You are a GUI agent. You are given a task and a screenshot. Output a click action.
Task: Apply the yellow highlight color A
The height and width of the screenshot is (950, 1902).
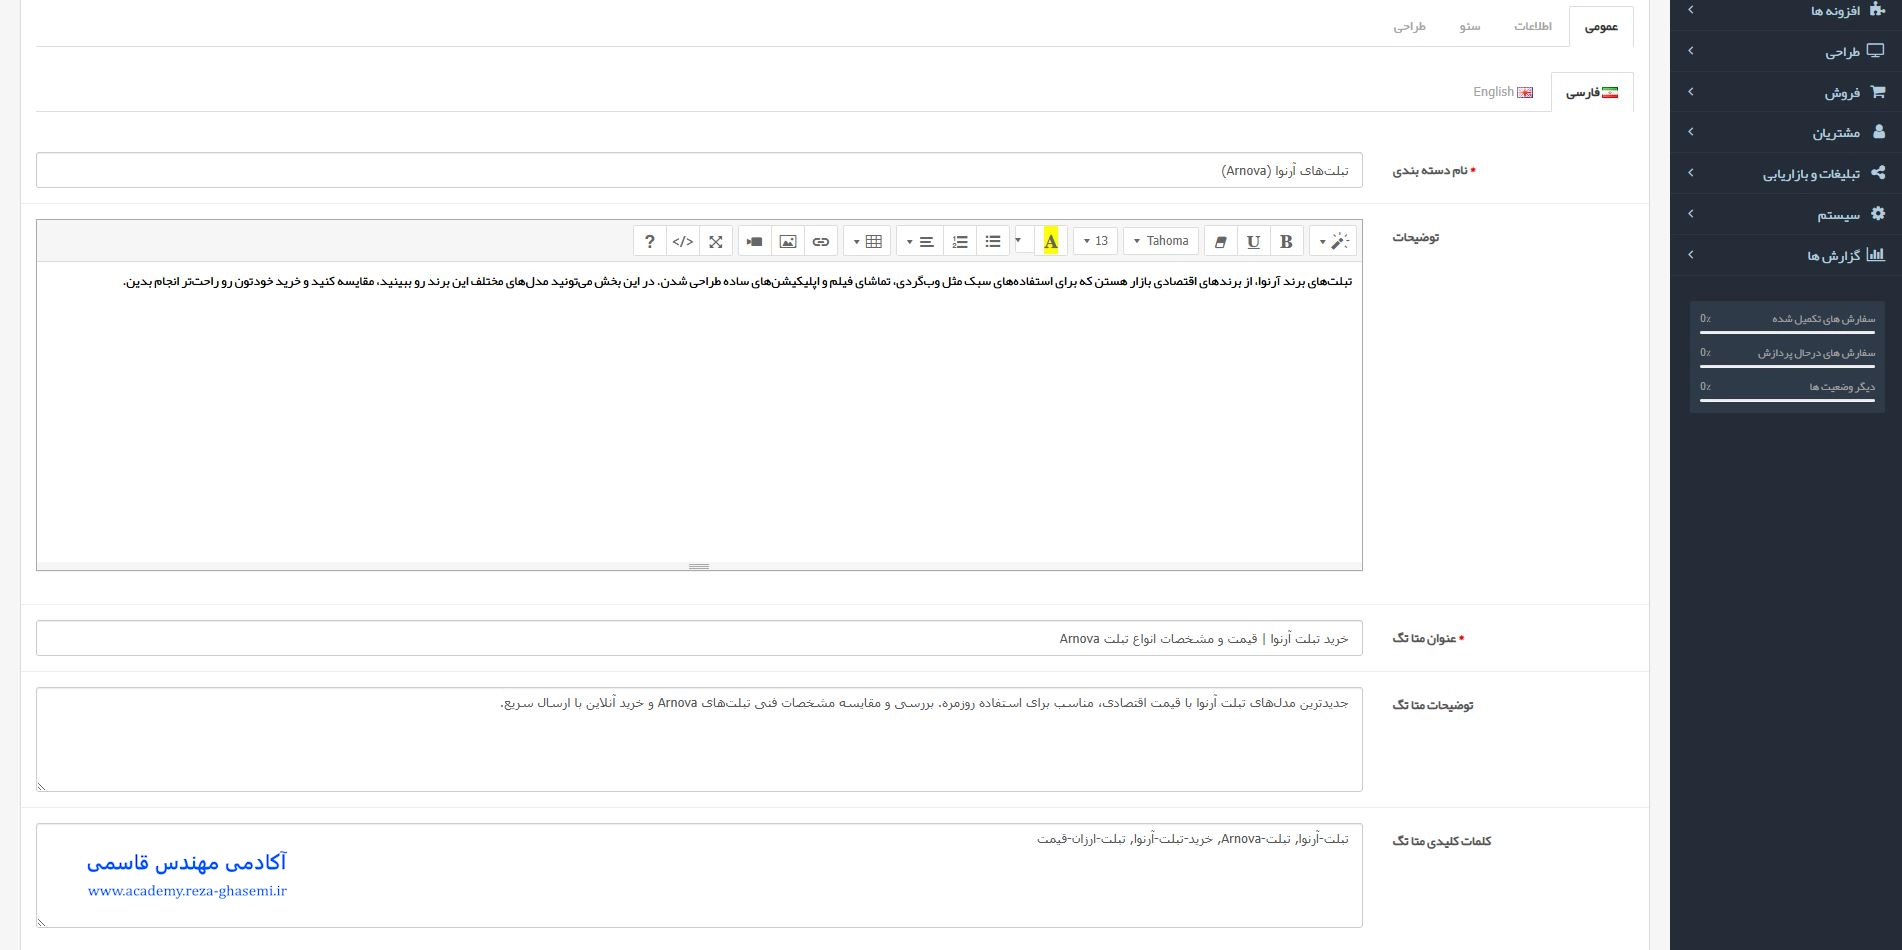coord(1050,241)
